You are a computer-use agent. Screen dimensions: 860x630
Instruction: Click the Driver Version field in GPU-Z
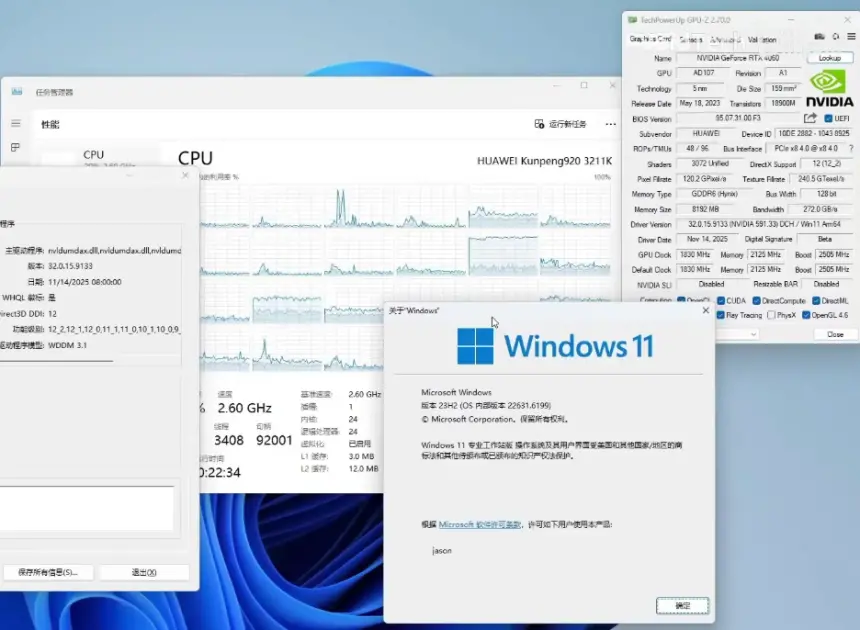click(764, 224)
